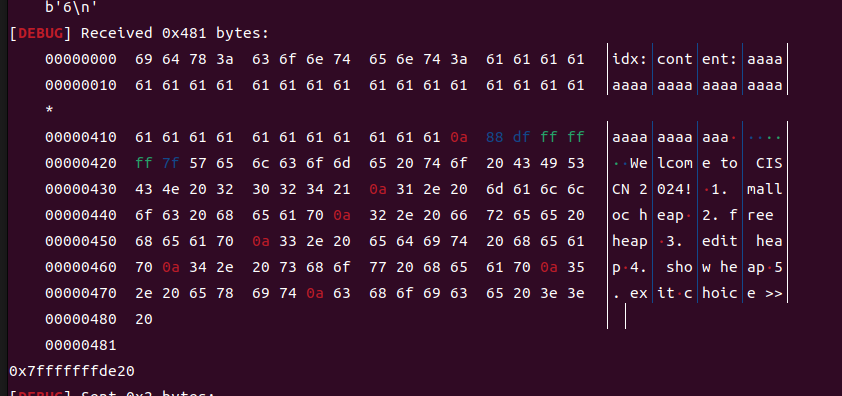The height and width of the screenshot is (396, 842).
Task: Click the ASCII column text 'cont'
Action: coord(675,59)
